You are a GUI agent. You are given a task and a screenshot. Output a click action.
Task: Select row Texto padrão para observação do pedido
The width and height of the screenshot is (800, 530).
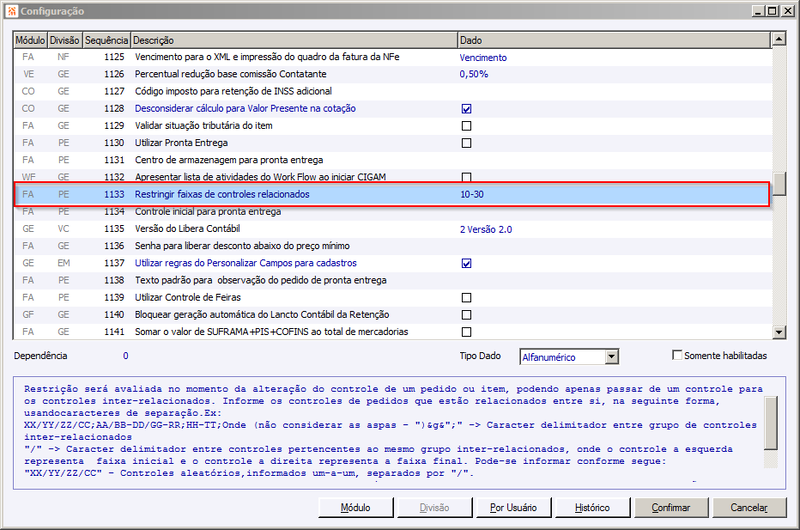[392, 280]
